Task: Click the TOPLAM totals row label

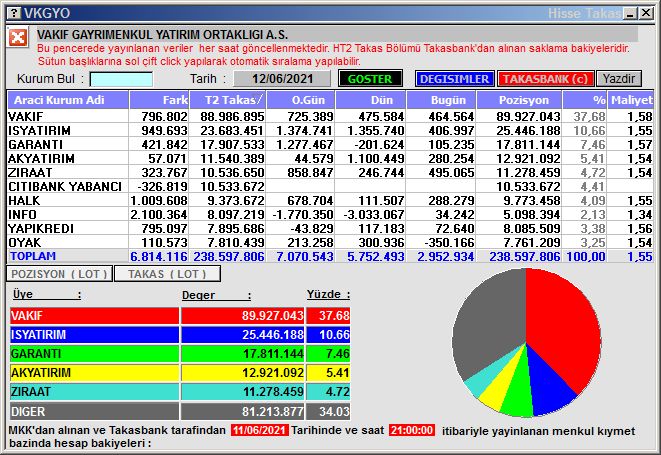Action: [33, 256]
